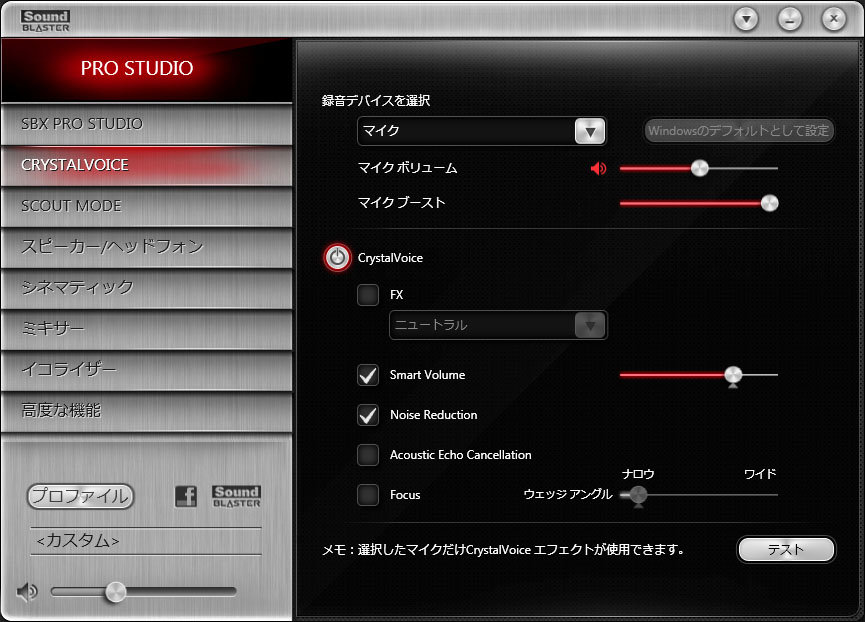Open the FX preset ニュートラル dropdown
865x622 pixels.
pos(590,325)
